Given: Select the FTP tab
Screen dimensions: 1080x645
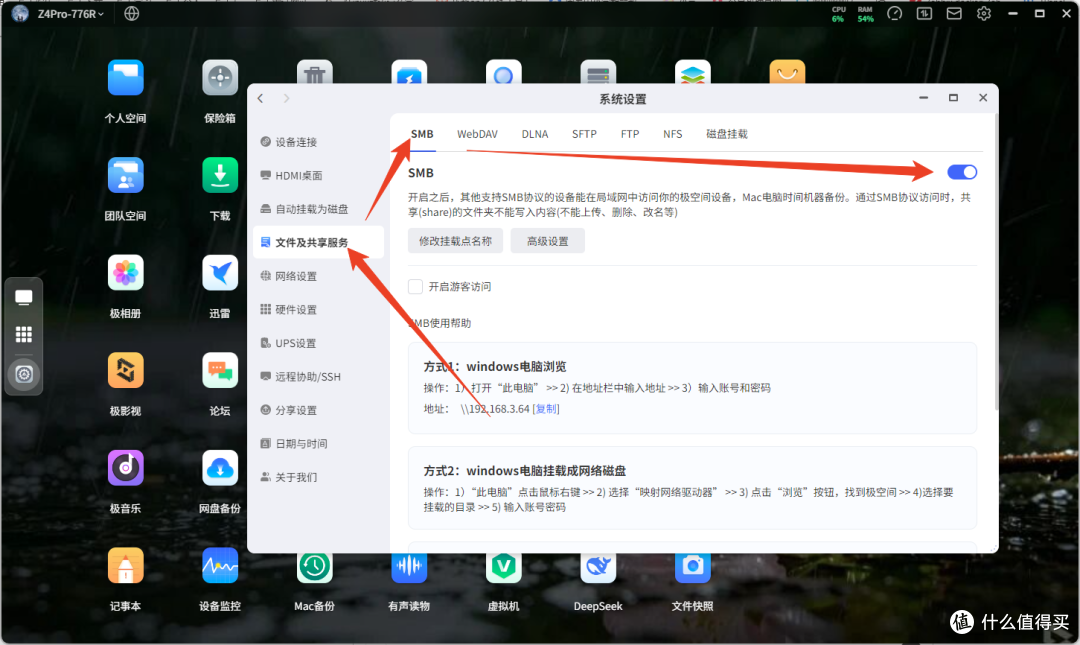Looking at the screenshot, I should point(630,134).
